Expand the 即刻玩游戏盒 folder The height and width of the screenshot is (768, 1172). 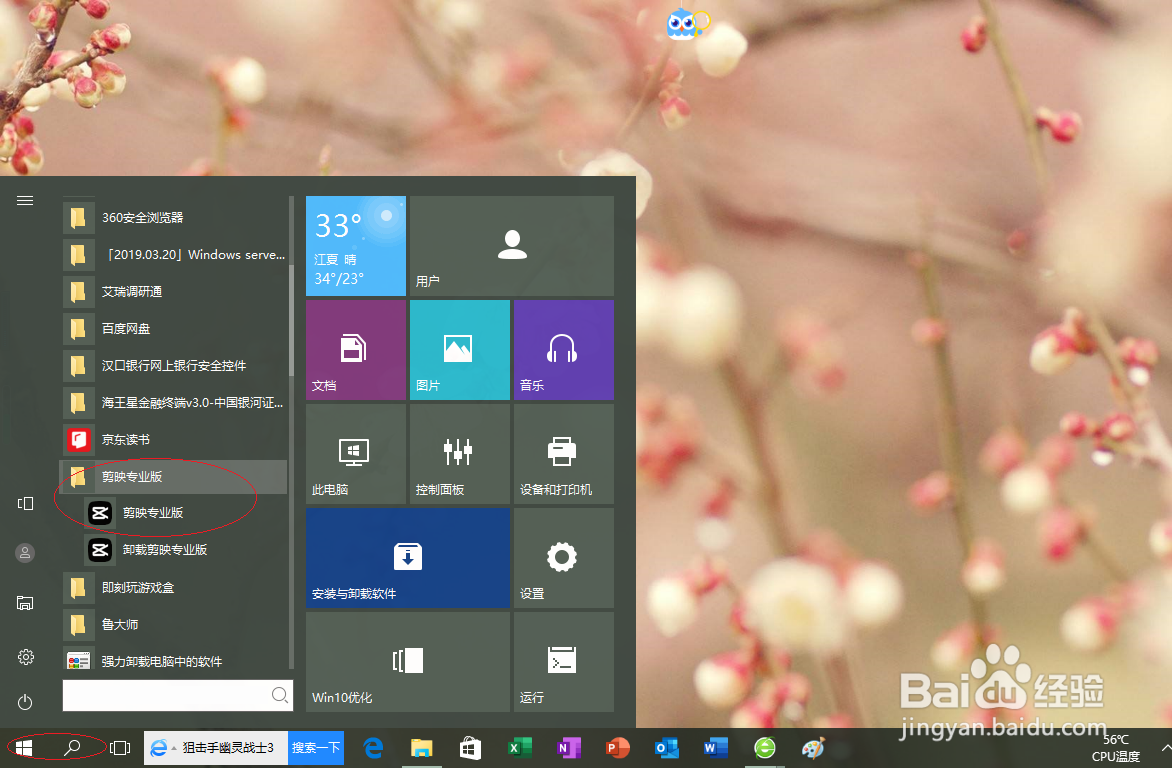pyautogui.click(x=174, y=588)
